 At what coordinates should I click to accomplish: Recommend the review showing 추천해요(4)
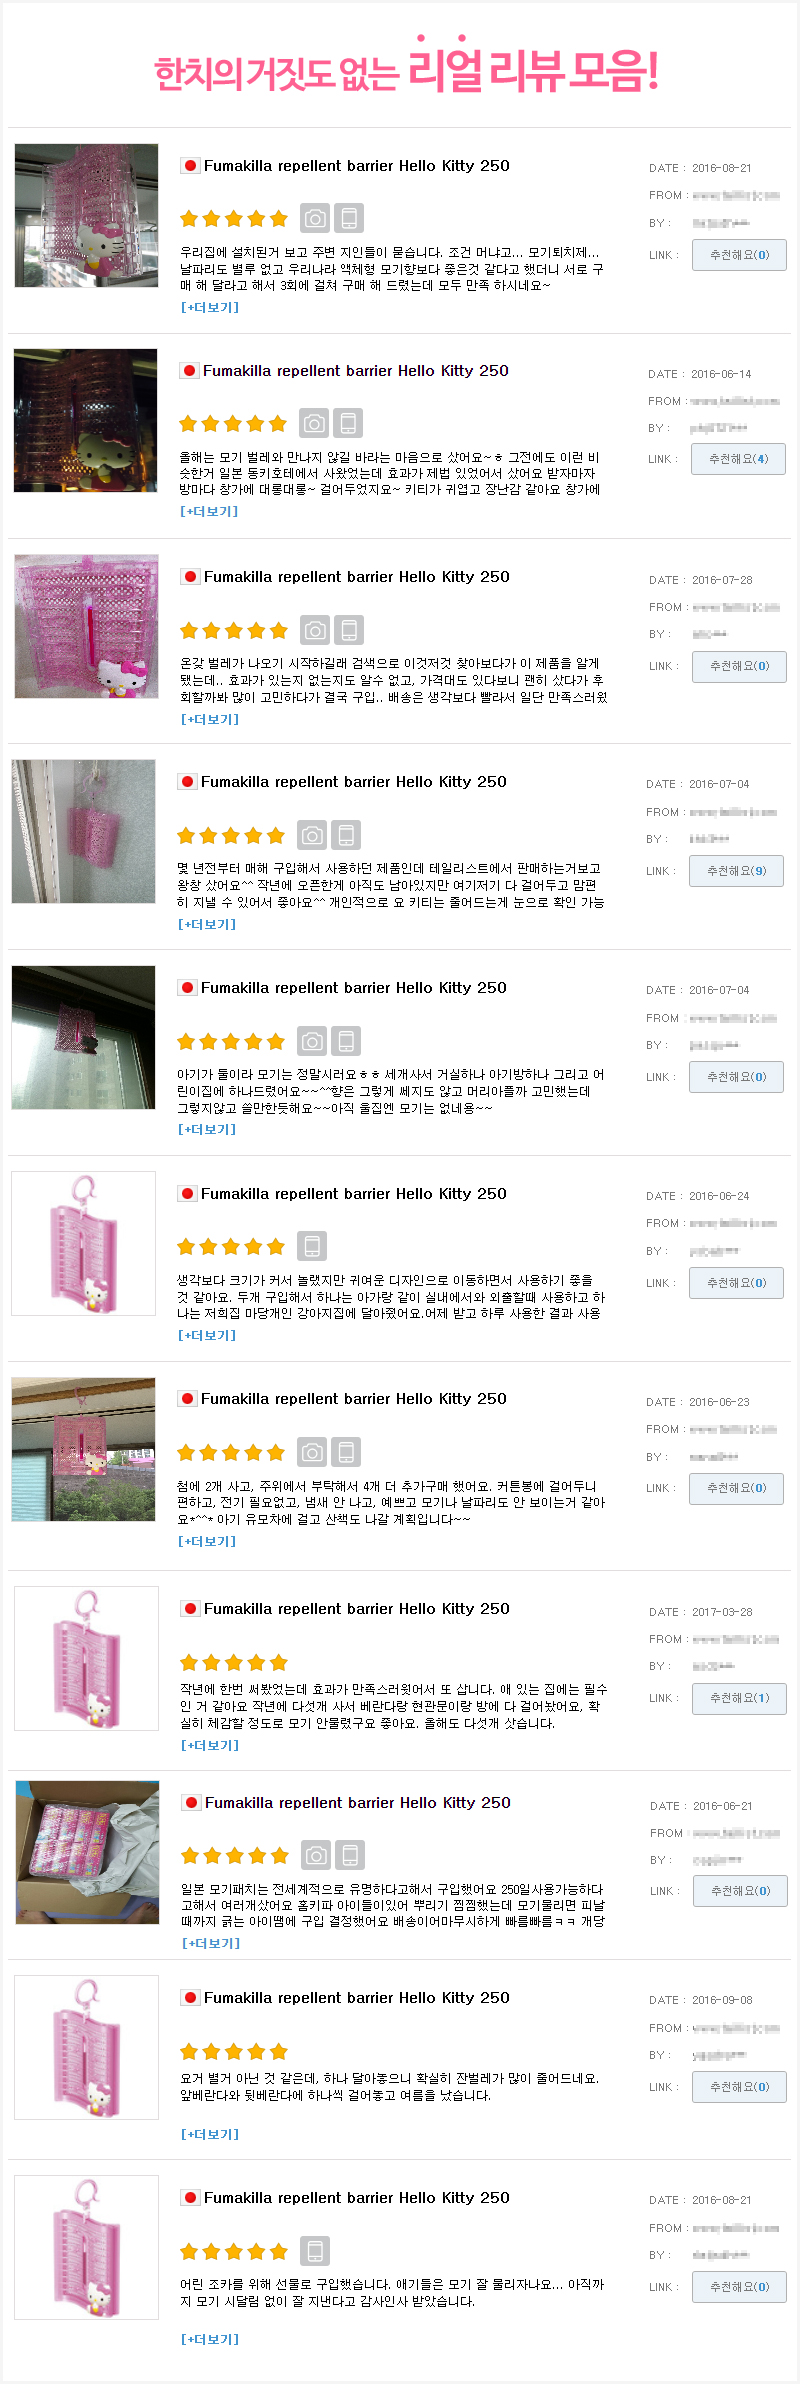point(738,459)
